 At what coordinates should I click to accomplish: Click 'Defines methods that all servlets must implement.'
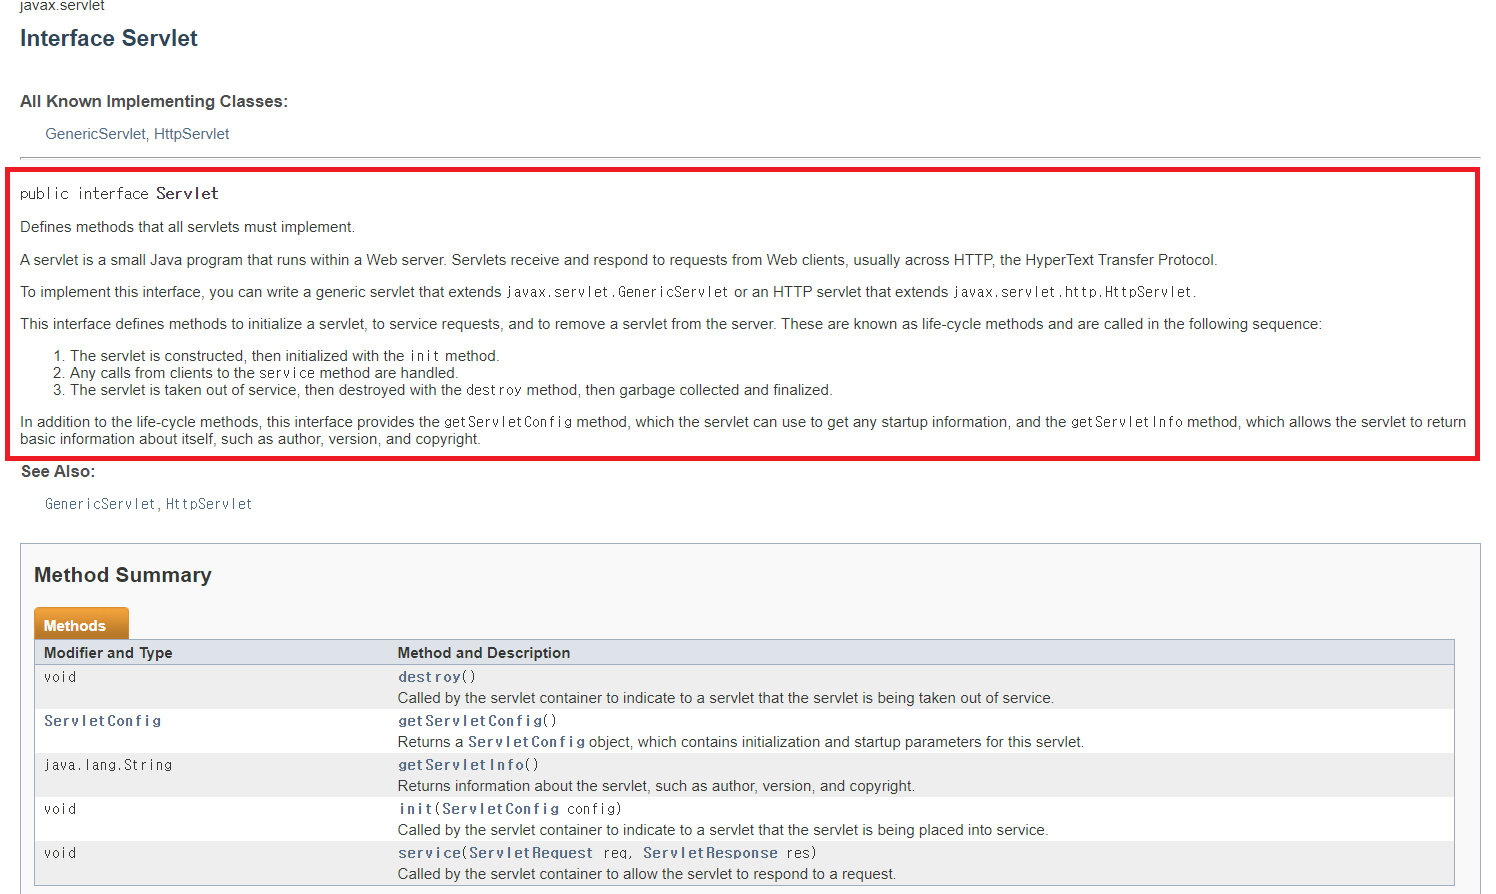pos(187,227)
